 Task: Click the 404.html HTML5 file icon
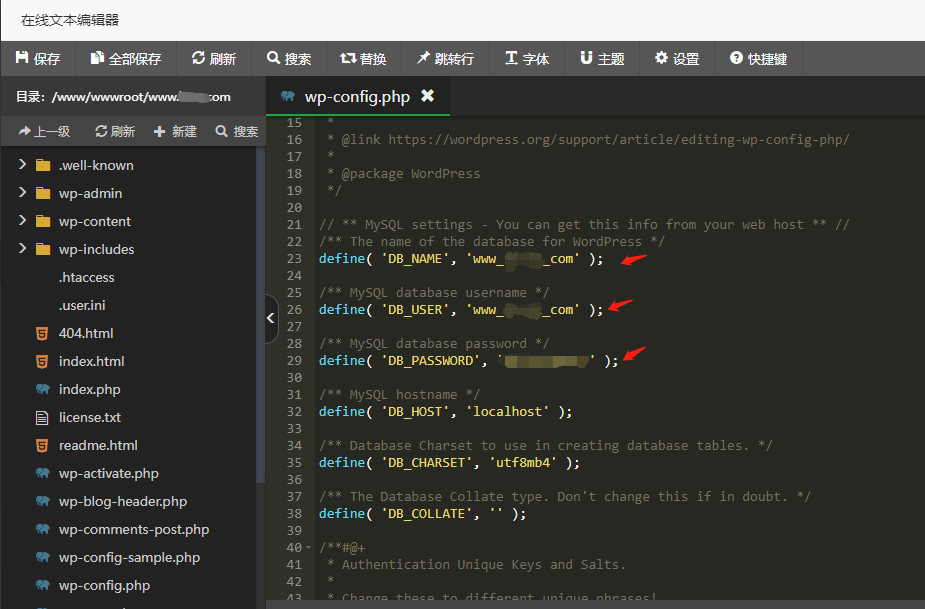[42, 333]
